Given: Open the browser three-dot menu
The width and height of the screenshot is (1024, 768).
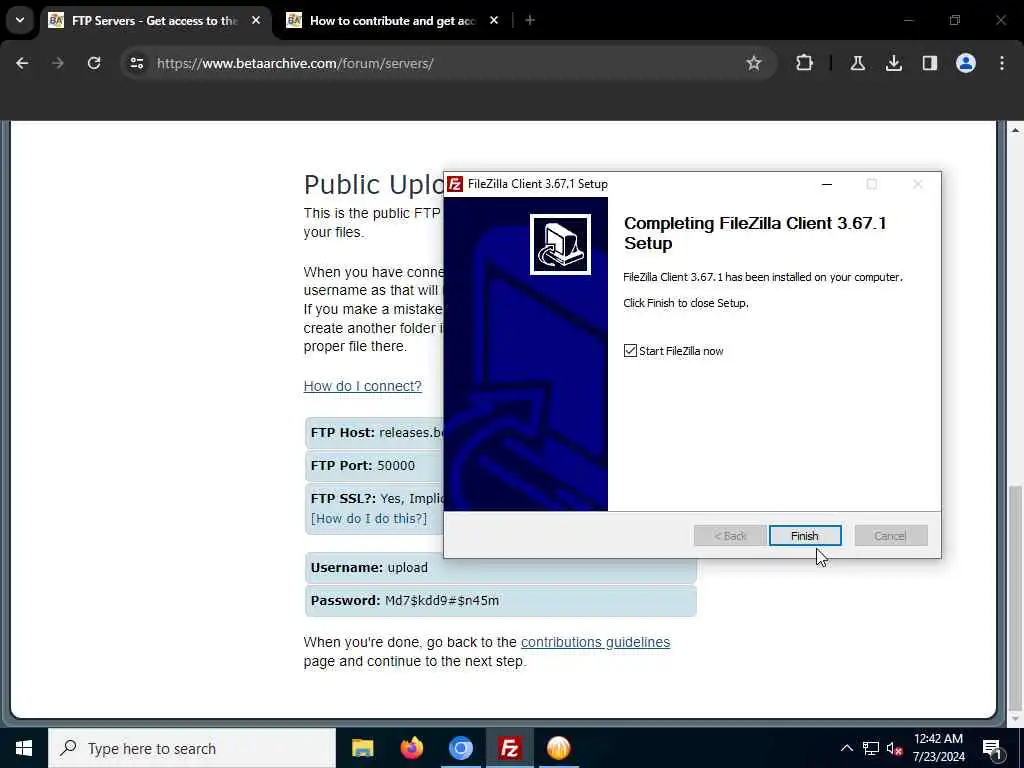Looking at the screenshot, I should coord(1002,63).
